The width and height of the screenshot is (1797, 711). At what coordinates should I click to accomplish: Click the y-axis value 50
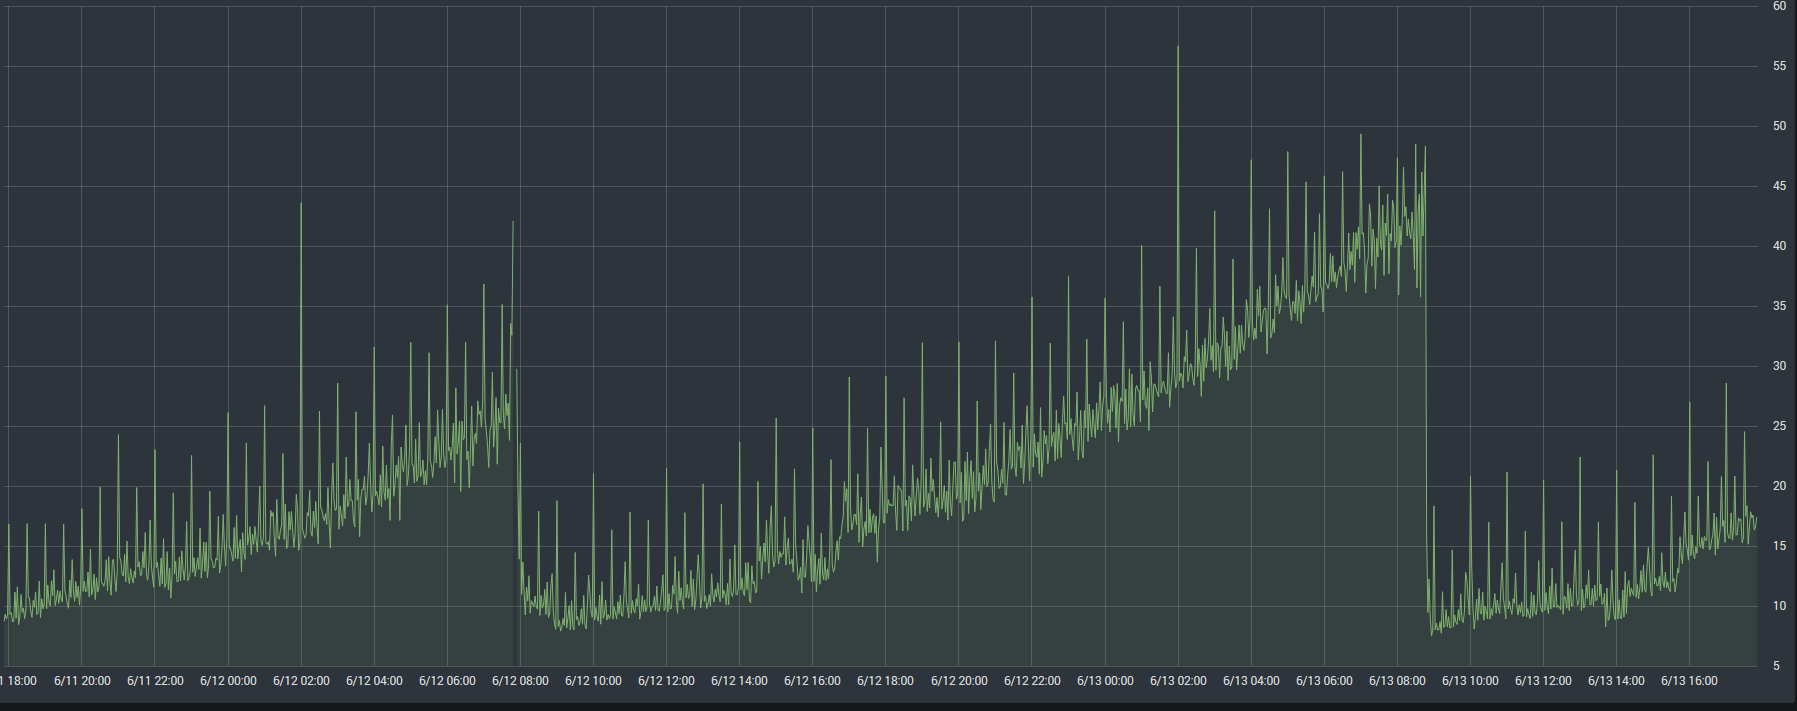click(1779, 126)
